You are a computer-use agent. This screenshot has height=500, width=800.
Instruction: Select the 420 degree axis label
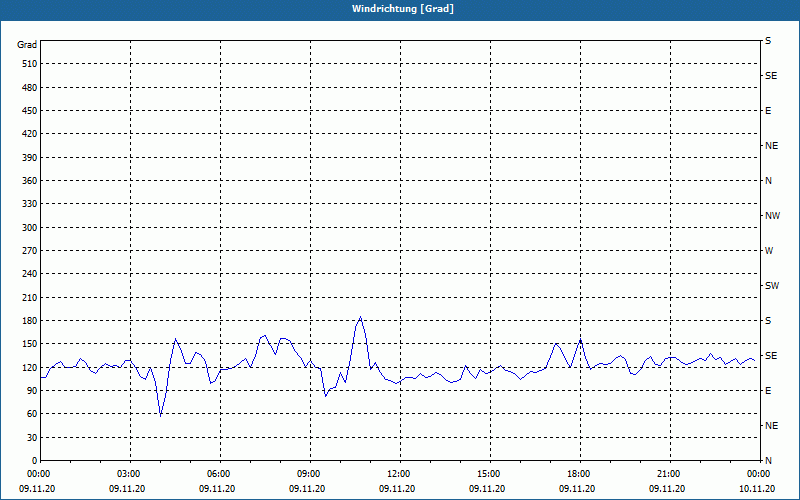(29, 134)
